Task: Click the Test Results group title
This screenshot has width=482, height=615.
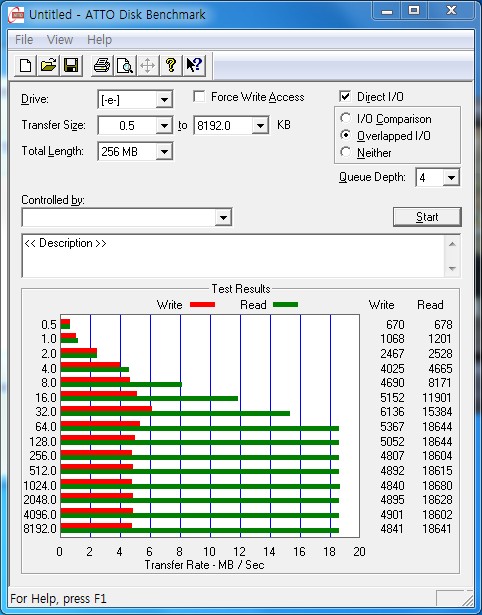Action: coord(241,289)
